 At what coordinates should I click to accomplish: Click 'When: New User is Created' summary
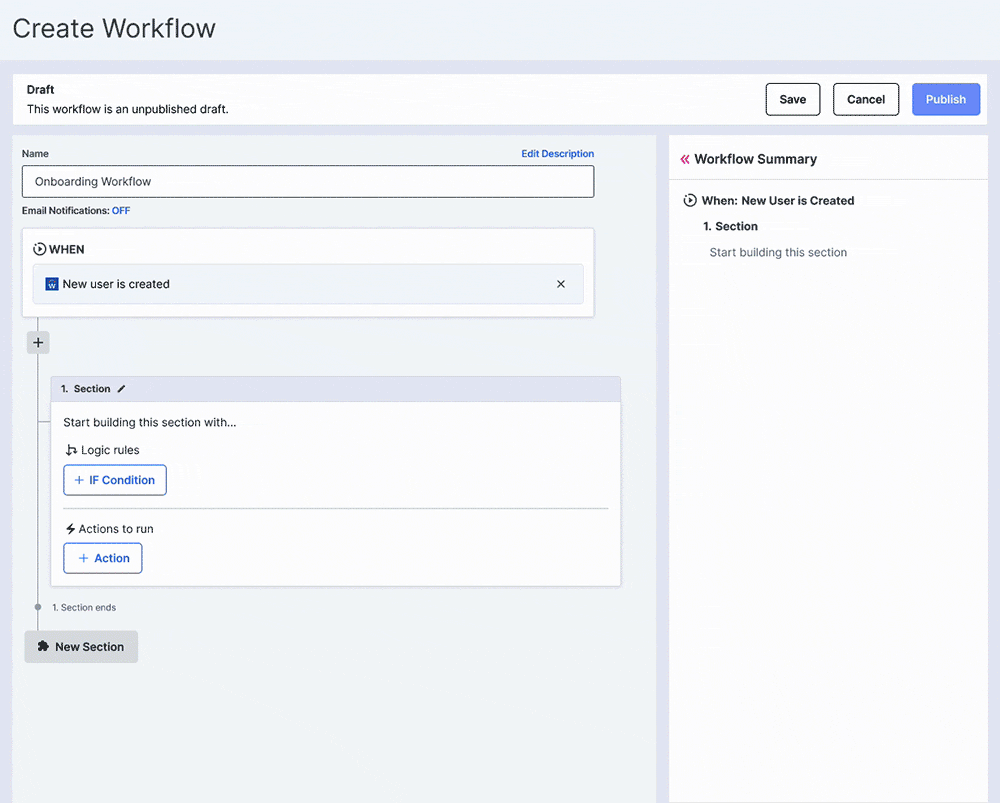point(777,201)
